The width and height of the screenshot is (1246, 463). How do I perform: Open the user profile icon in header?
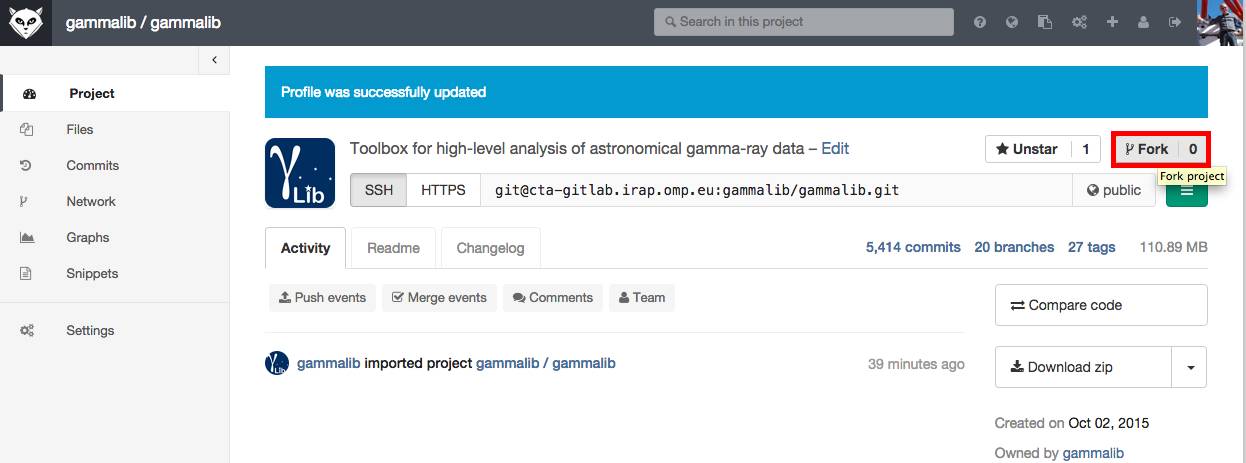(x=1144, y=22)
